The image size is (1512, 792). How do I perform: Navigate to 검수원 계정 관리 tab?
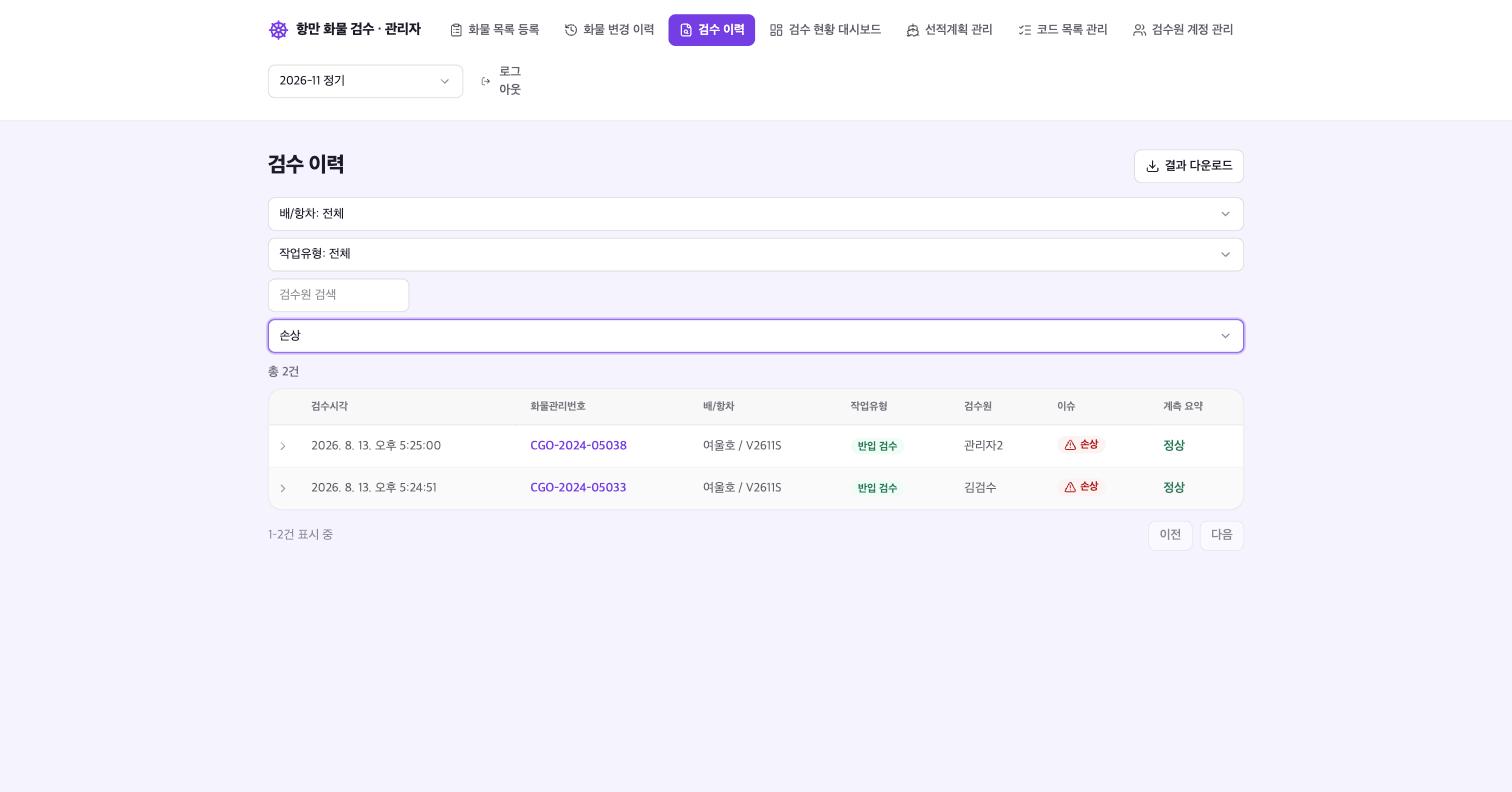click(x=1183, y=30)
